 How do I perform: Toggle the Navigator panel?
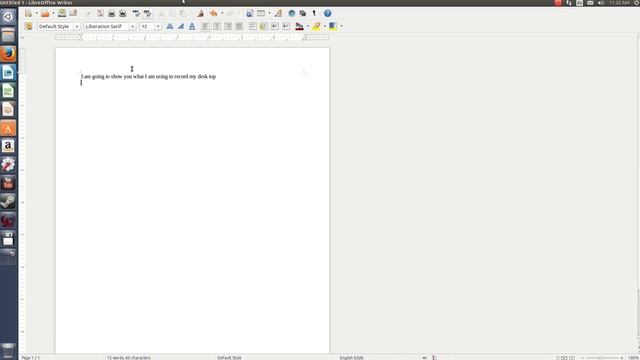tap(291, 13)
